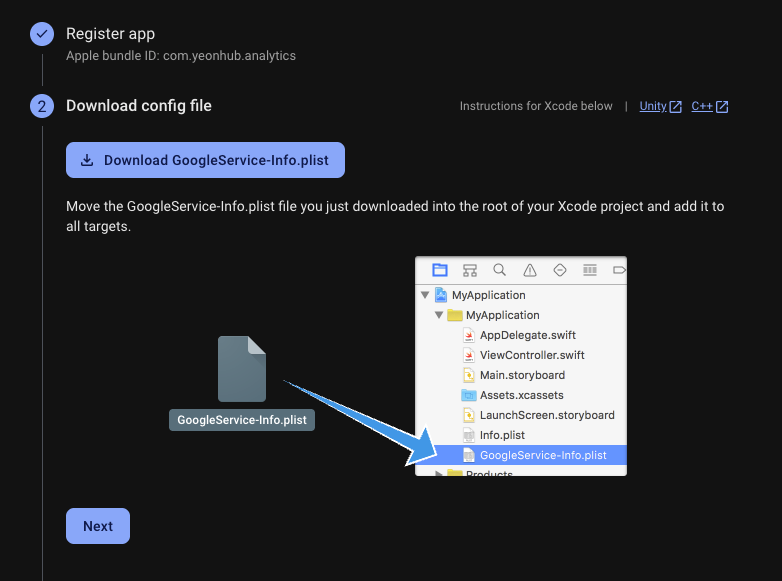The width and height of the screenshot is (782, 581).
Task: Click the completed Register app step checkmark
Action: [x=42, y=34]
